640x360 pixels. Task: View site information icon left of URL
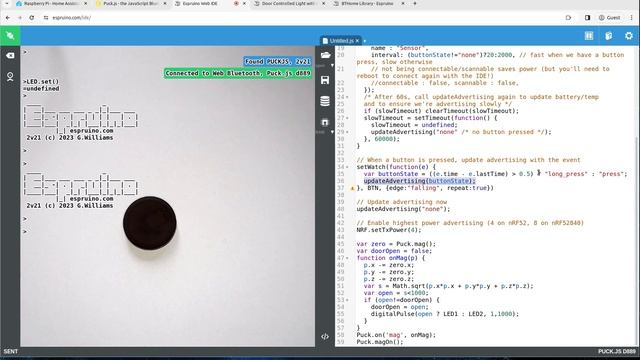(x=46, y=18)
